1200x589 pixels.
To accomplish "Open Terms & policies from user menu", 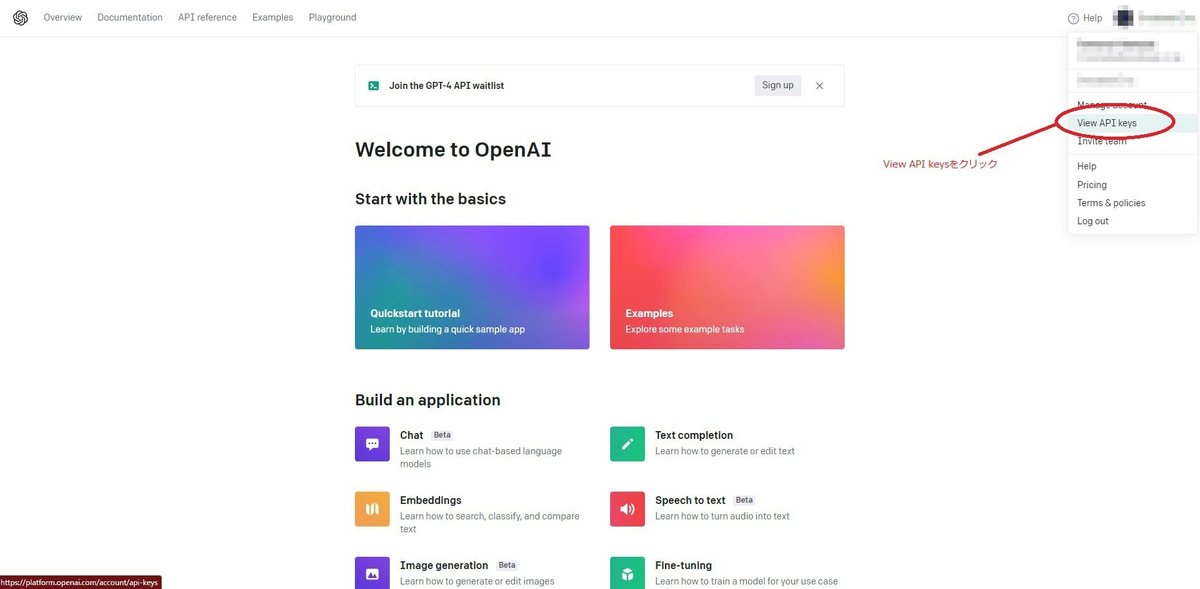I will point(1132,203).
